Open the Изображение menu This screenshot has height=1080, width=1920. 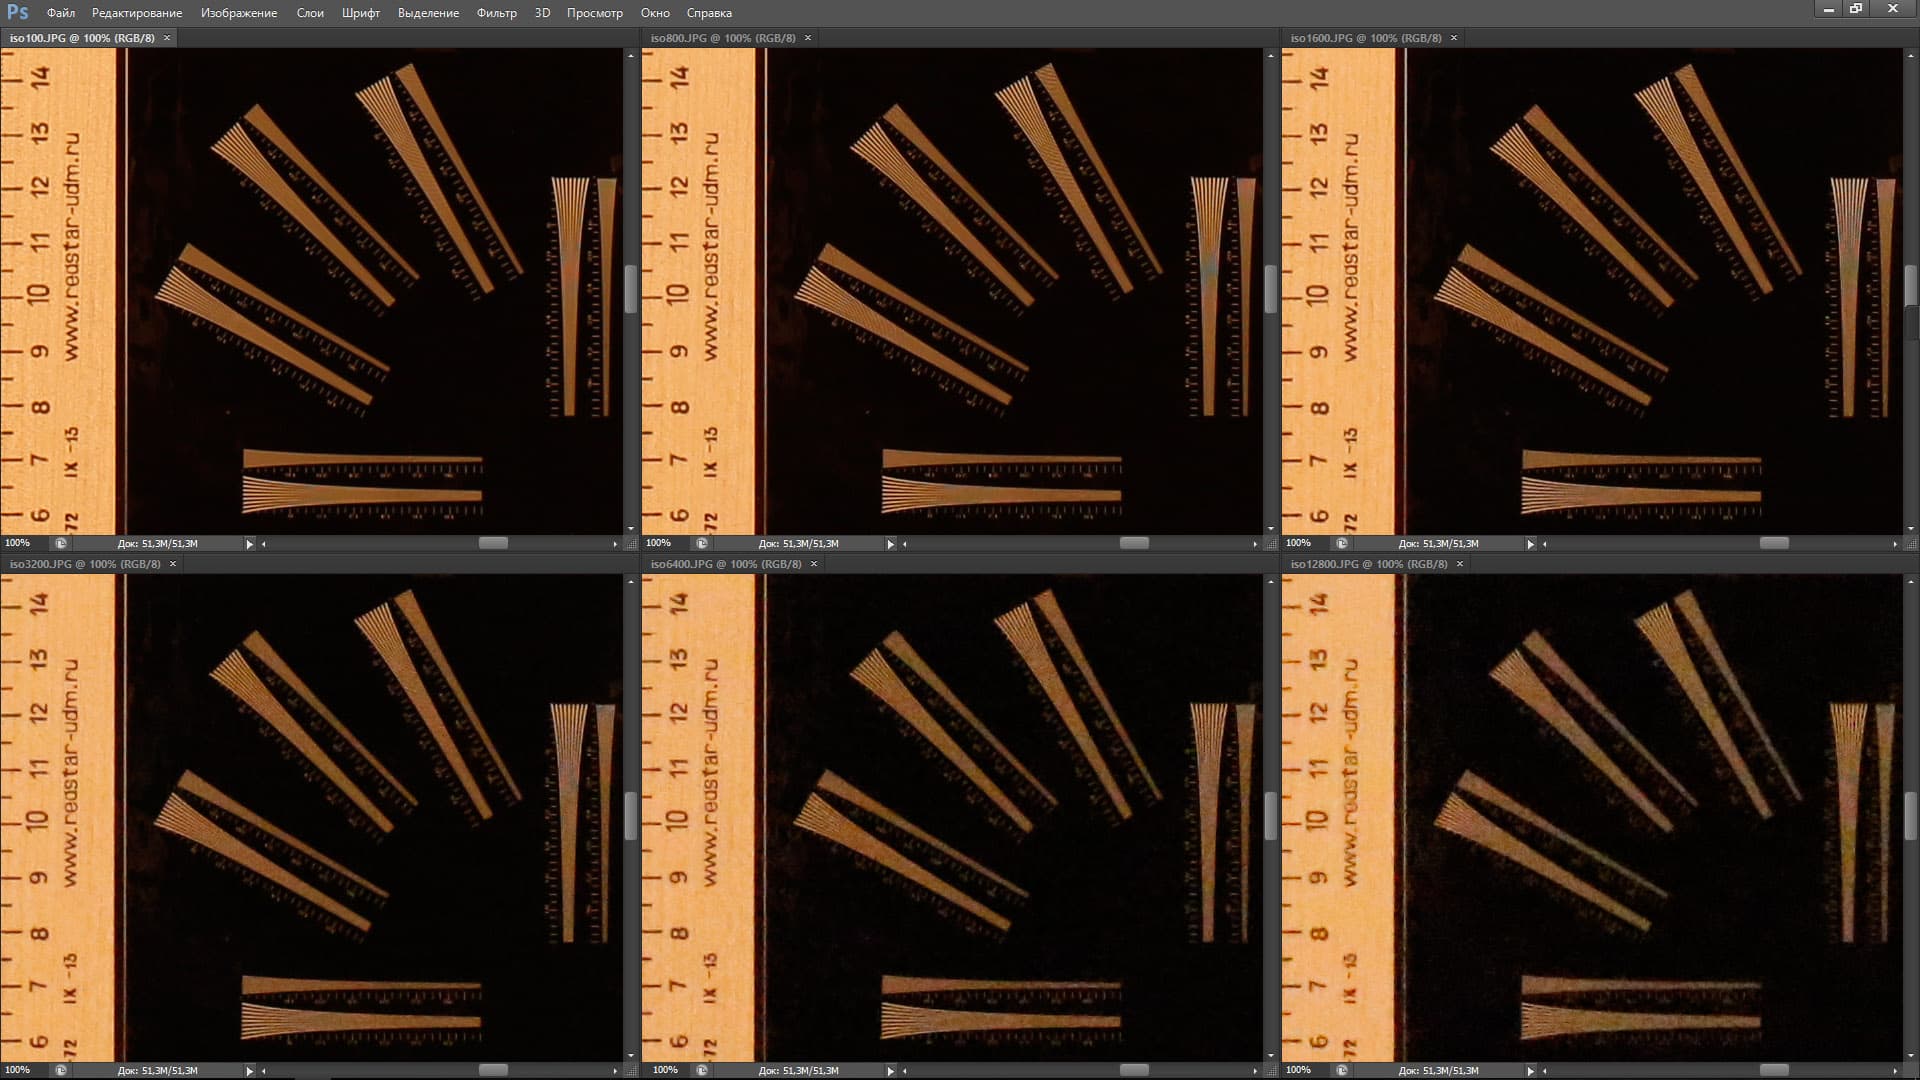239,13
